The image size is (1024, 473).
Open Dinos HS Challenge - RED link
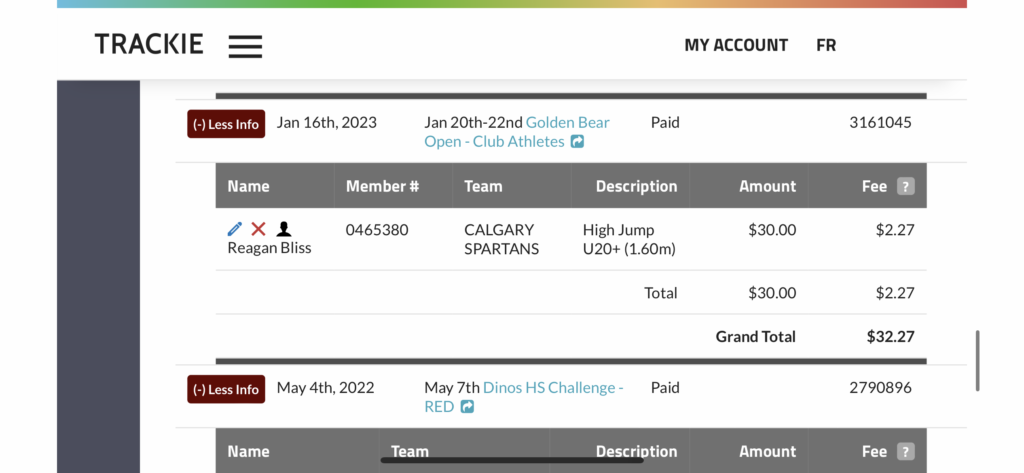pos(524,397)
